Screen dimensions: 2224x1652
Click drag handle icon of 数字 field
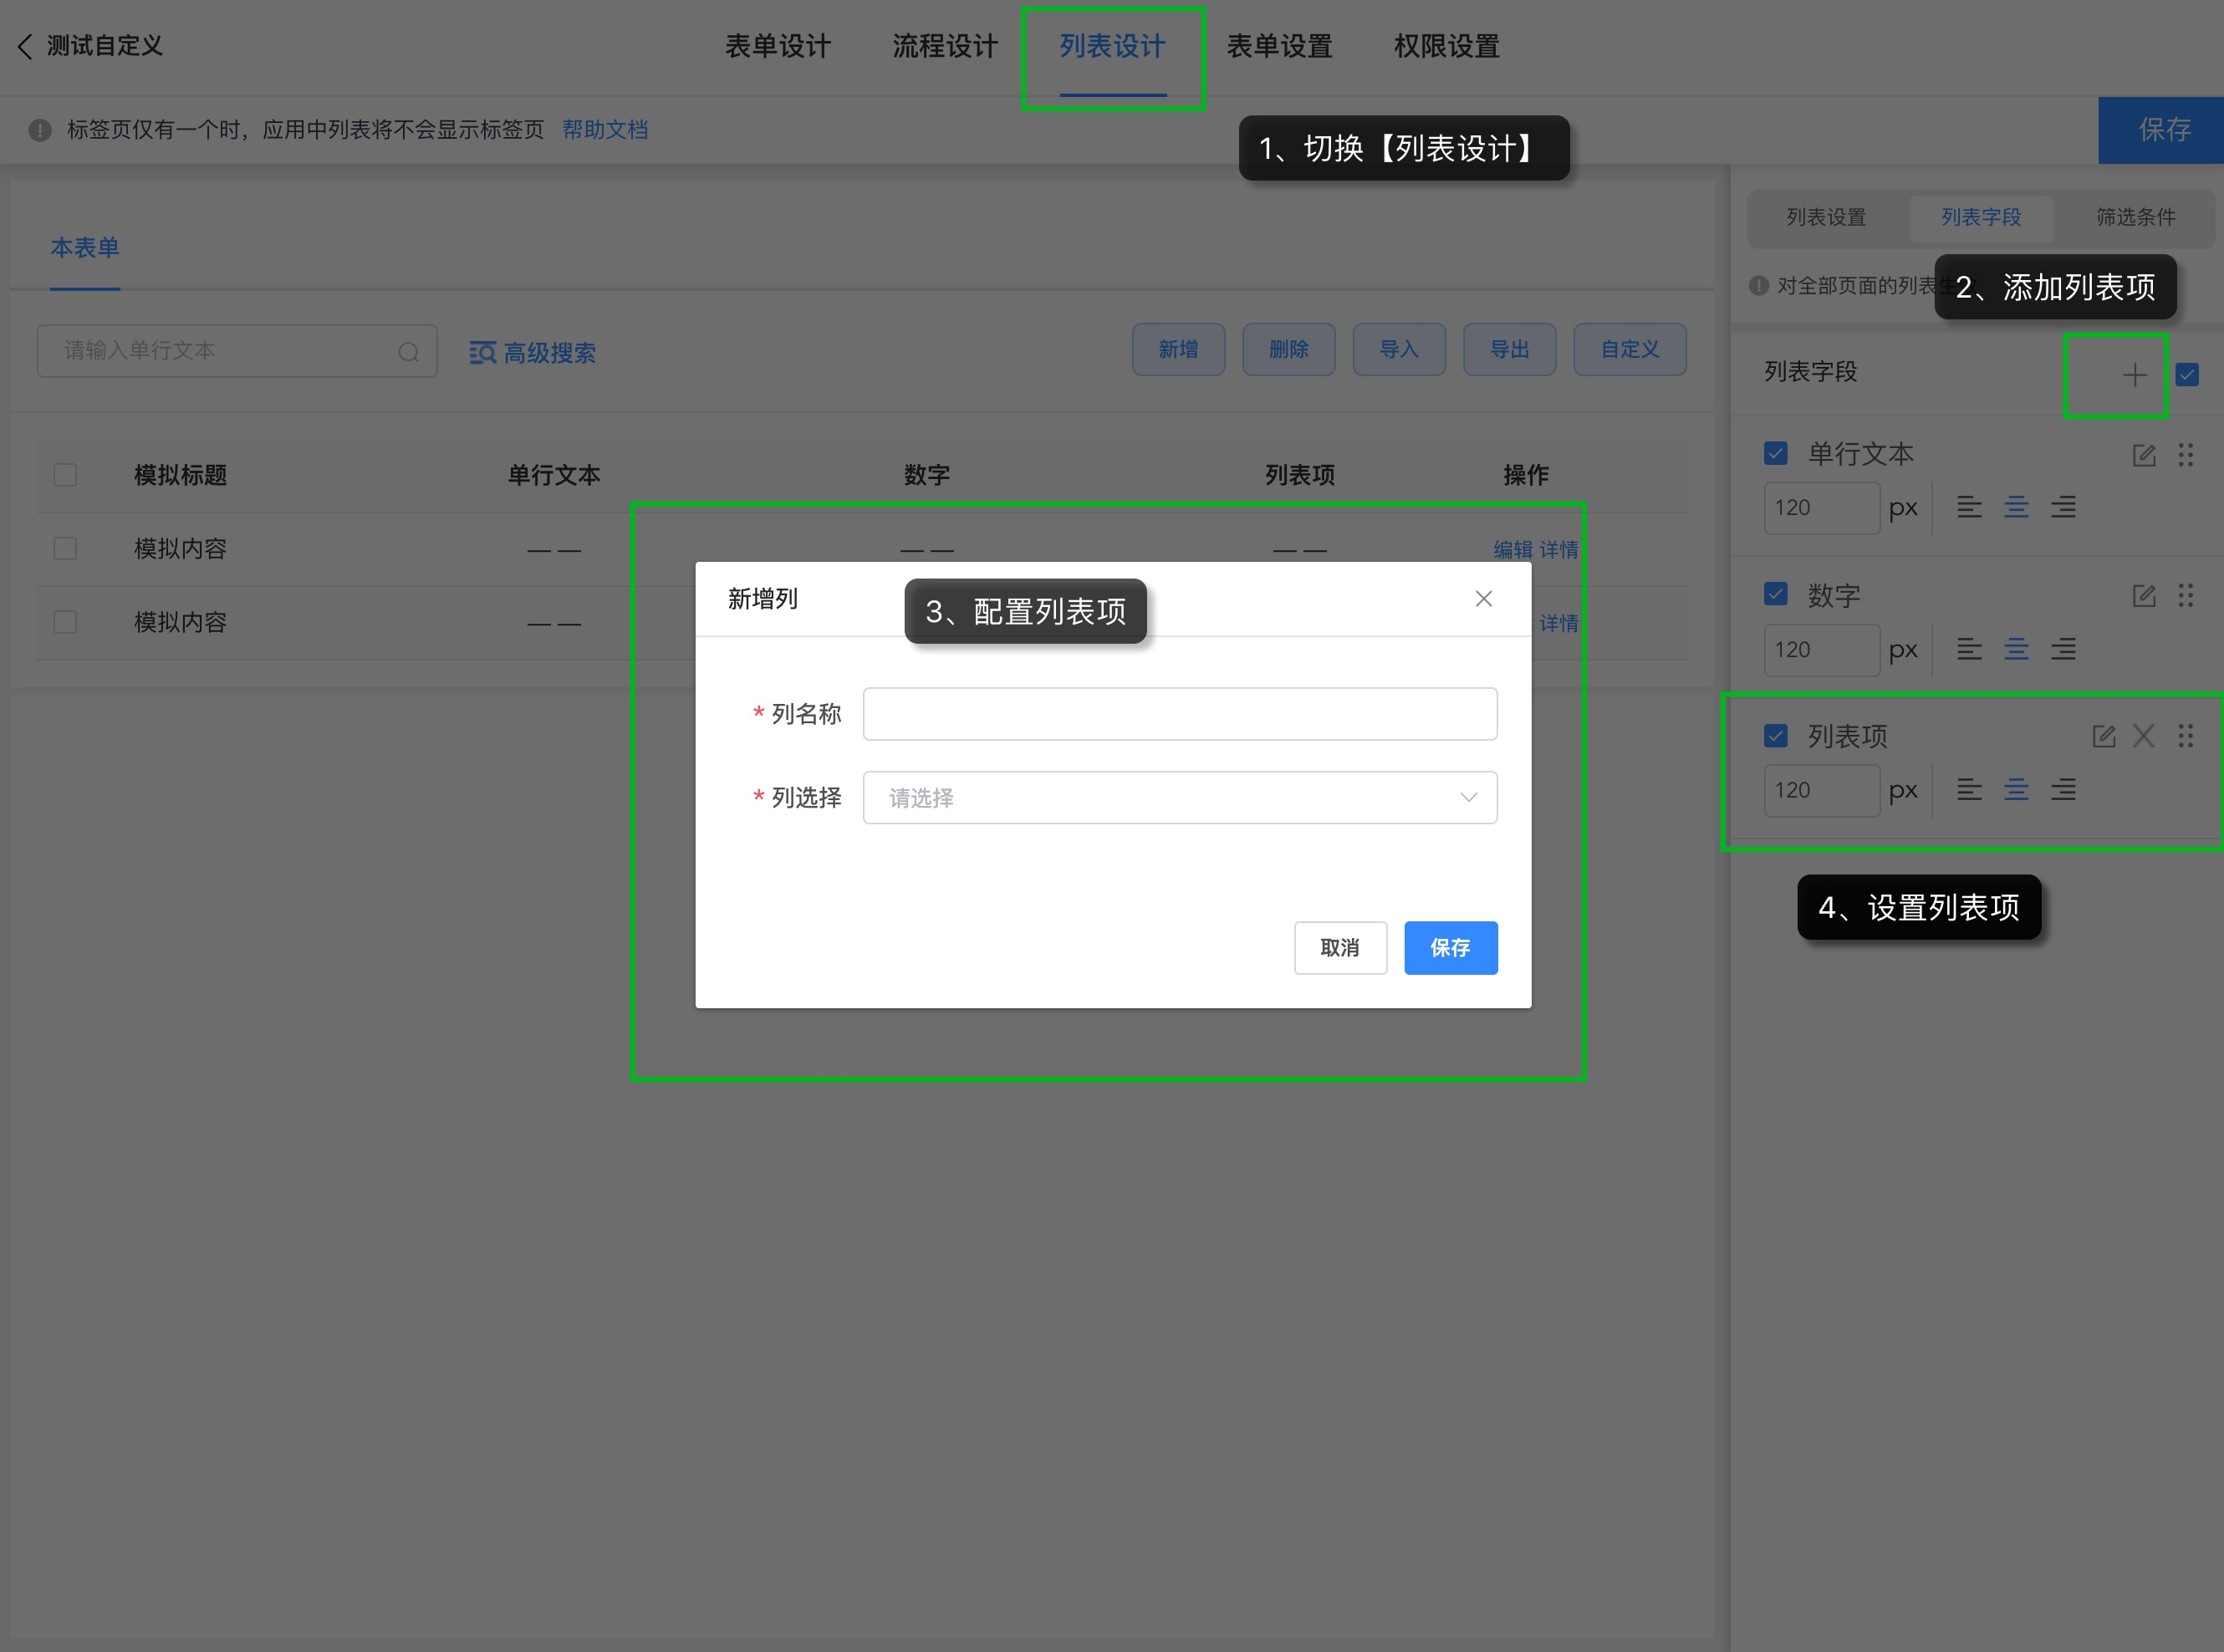pyautogui.click(x=2186, y=596)
